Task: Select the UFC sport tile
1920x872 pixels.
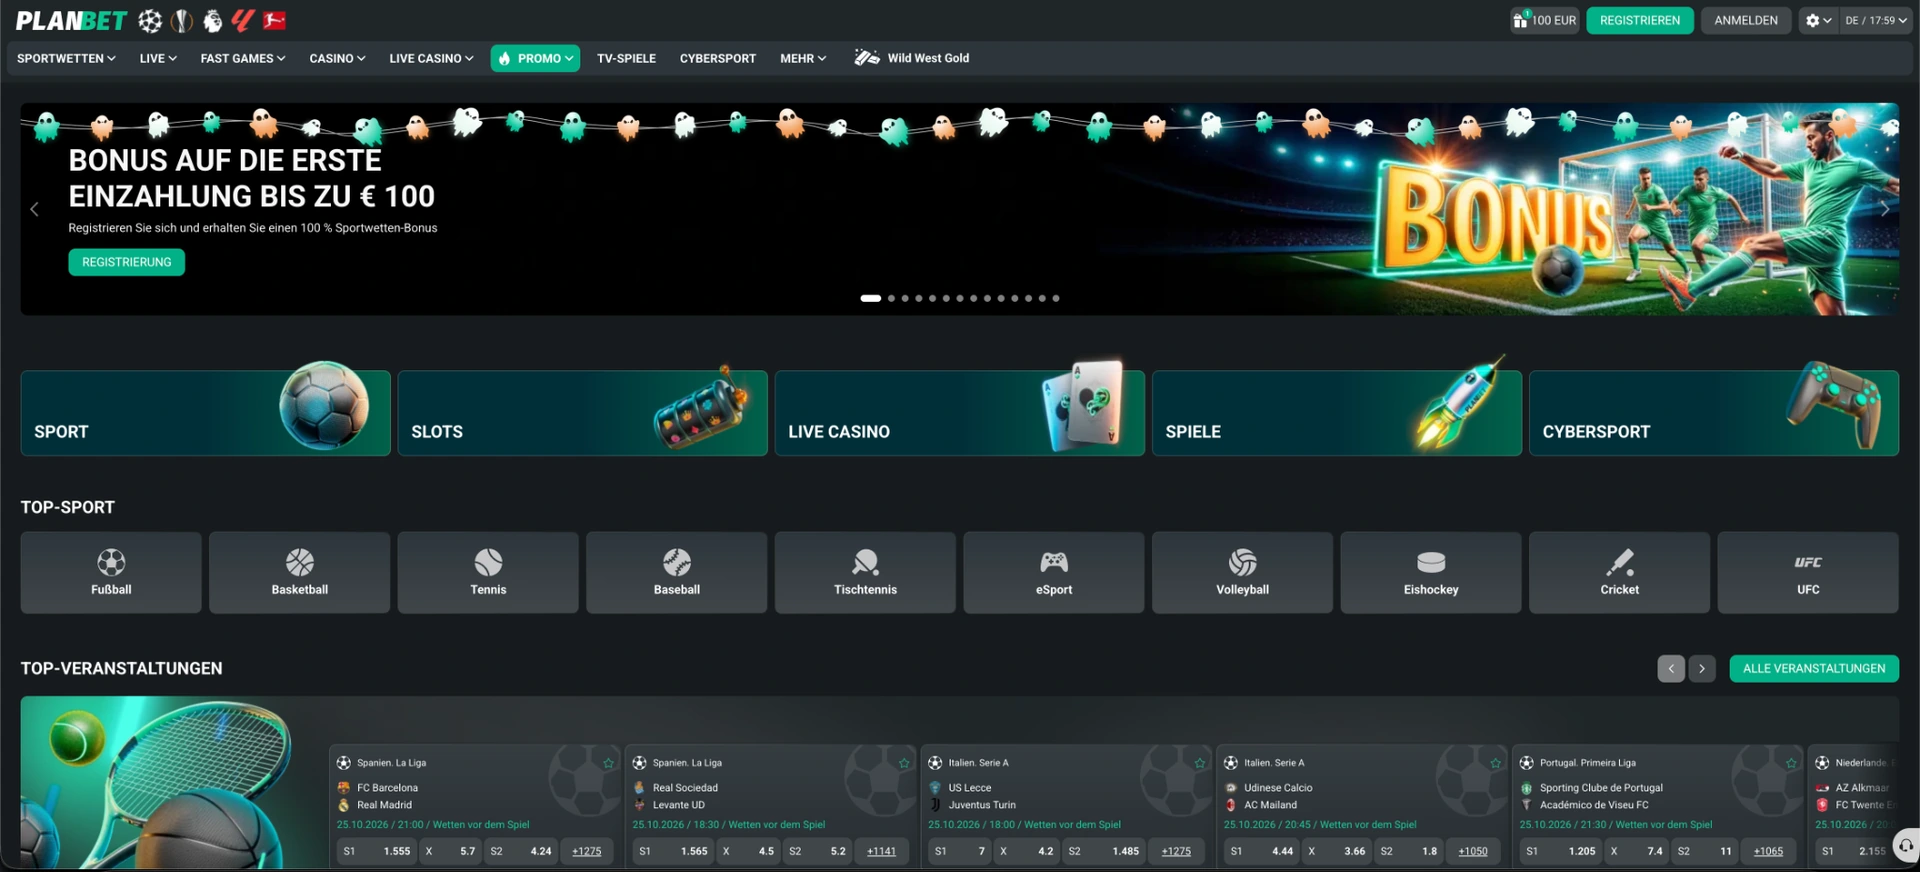Action: click(x=1808, y=572)
